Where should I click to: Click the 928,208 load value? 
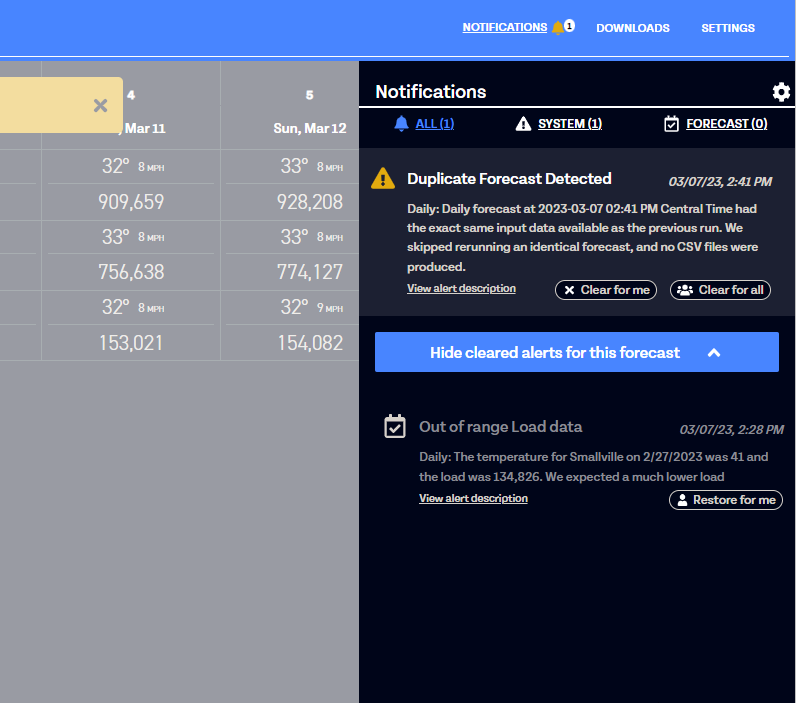point(310,202)
